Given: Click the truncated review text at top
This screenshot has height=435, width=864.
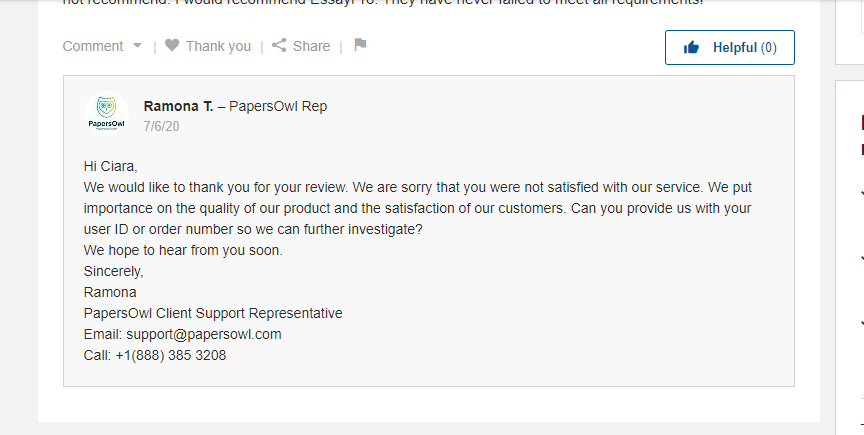Looking at the screenshot, I should (x=383, y=3).
